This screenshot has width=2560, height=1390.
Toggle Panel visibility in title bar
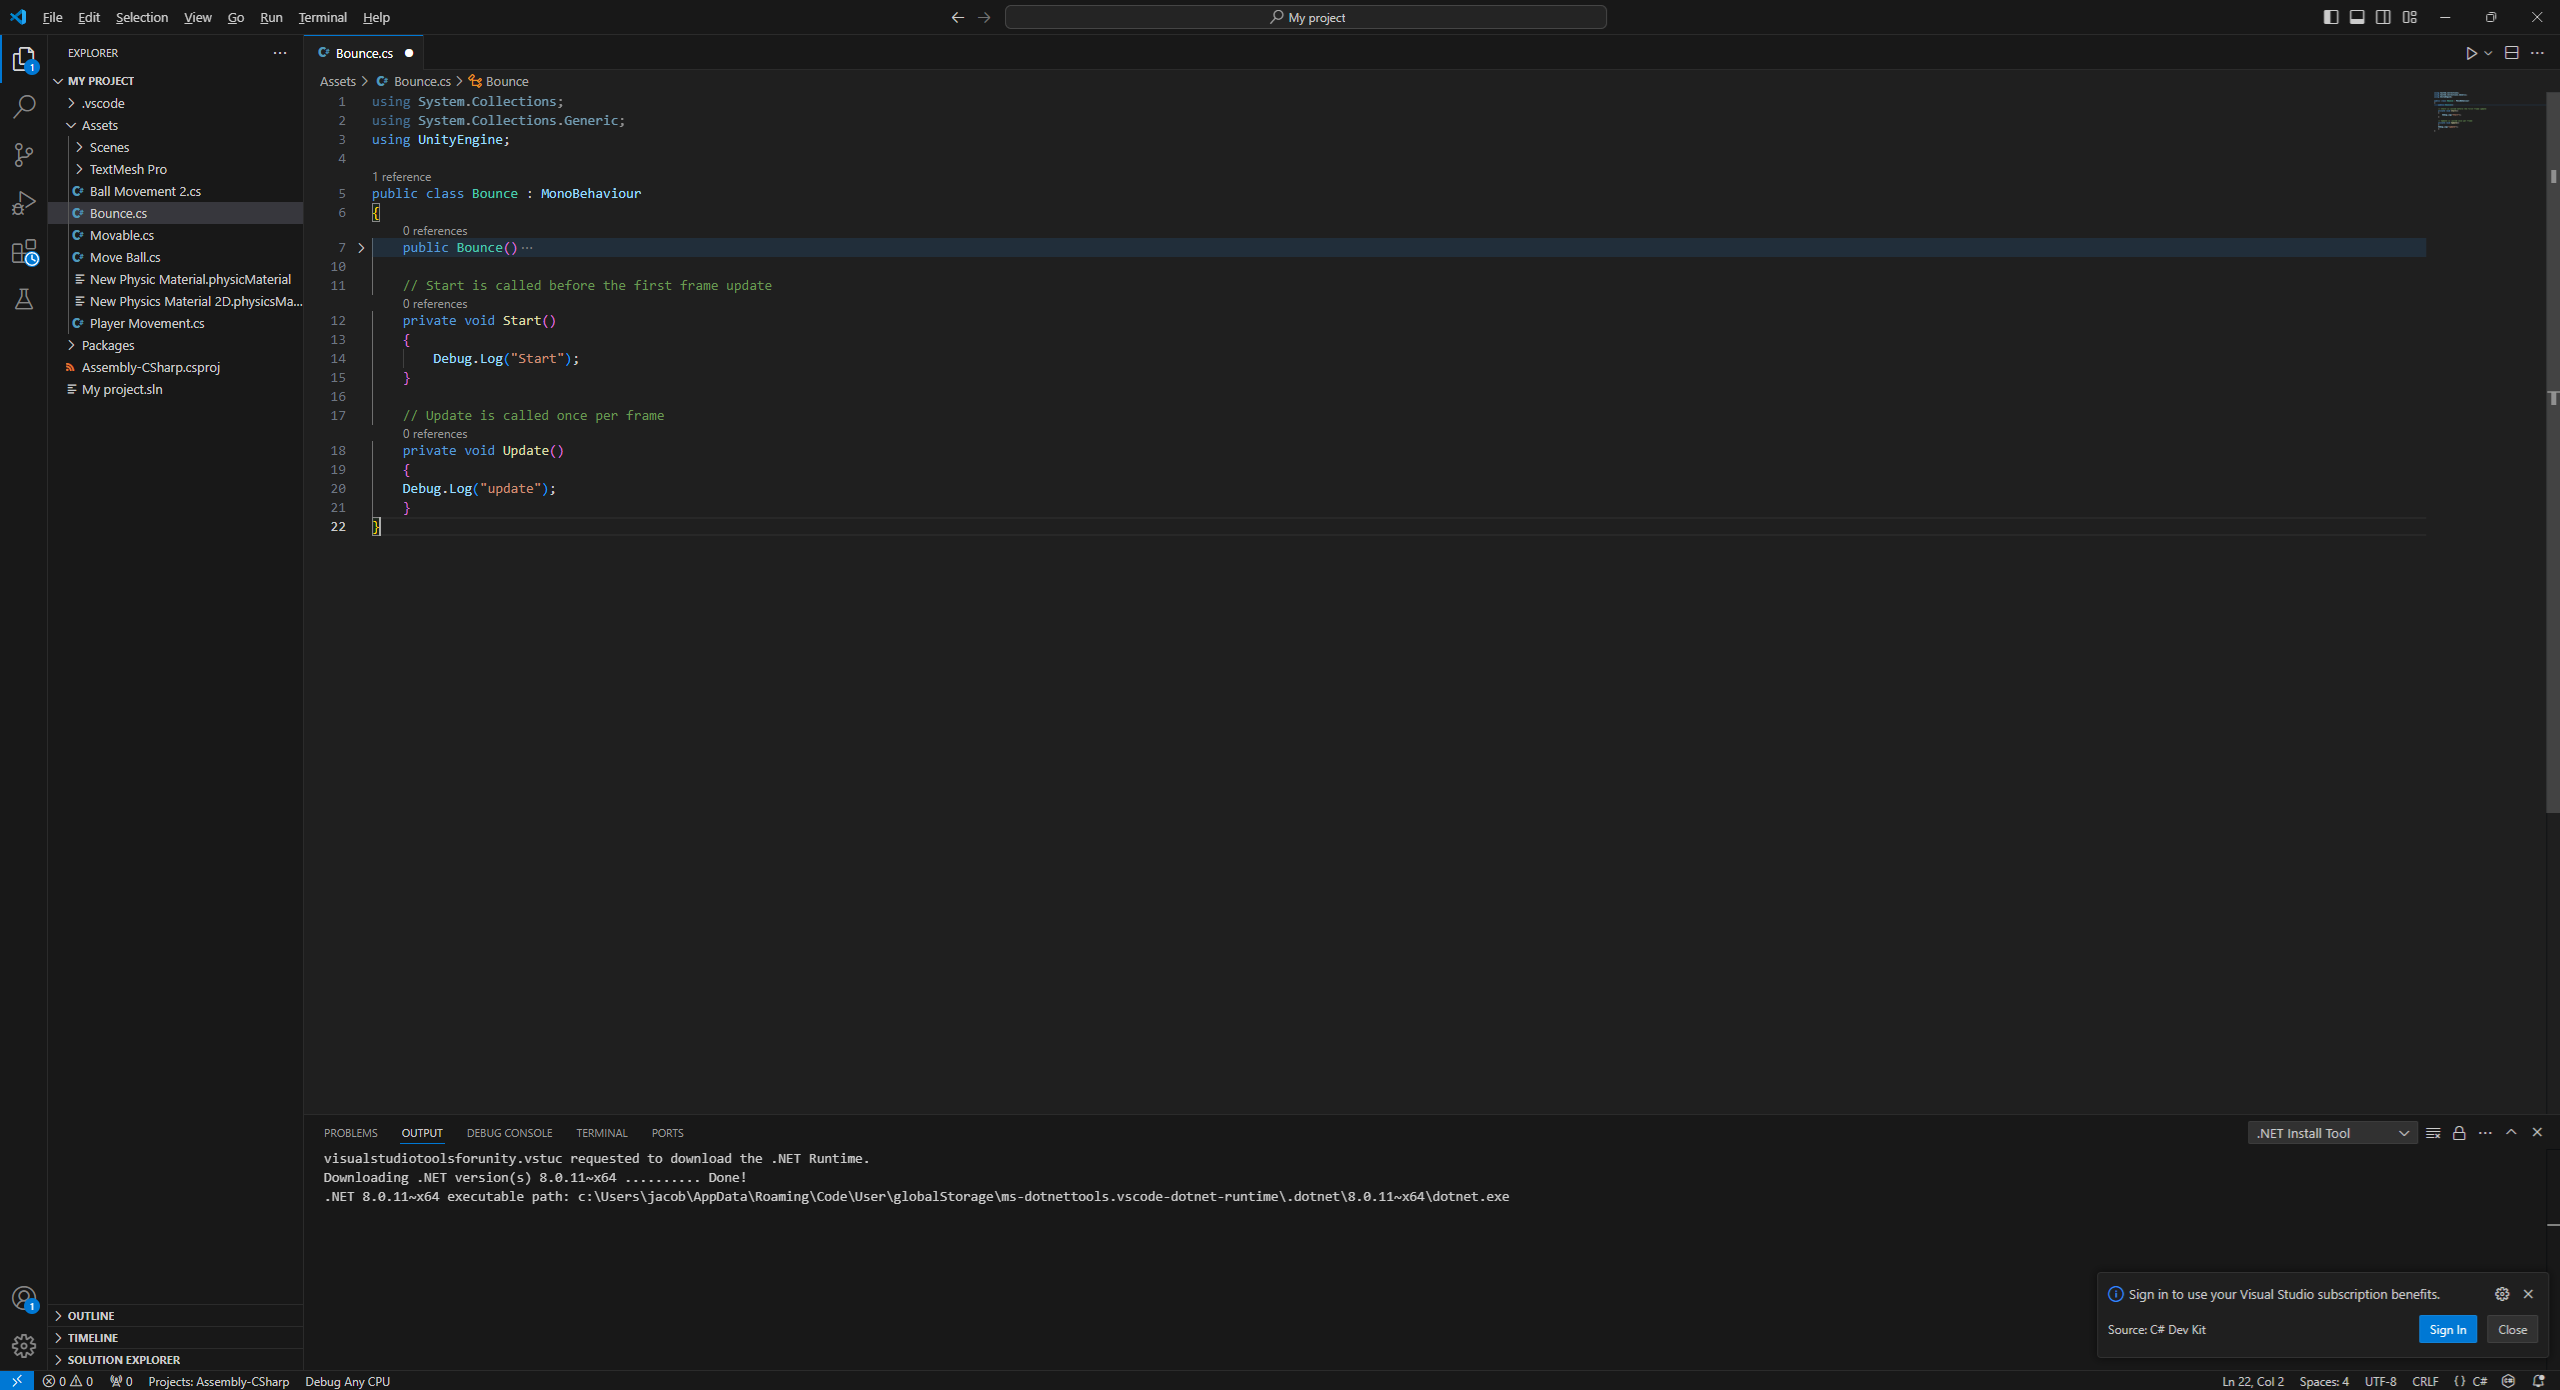(2357, 17)
